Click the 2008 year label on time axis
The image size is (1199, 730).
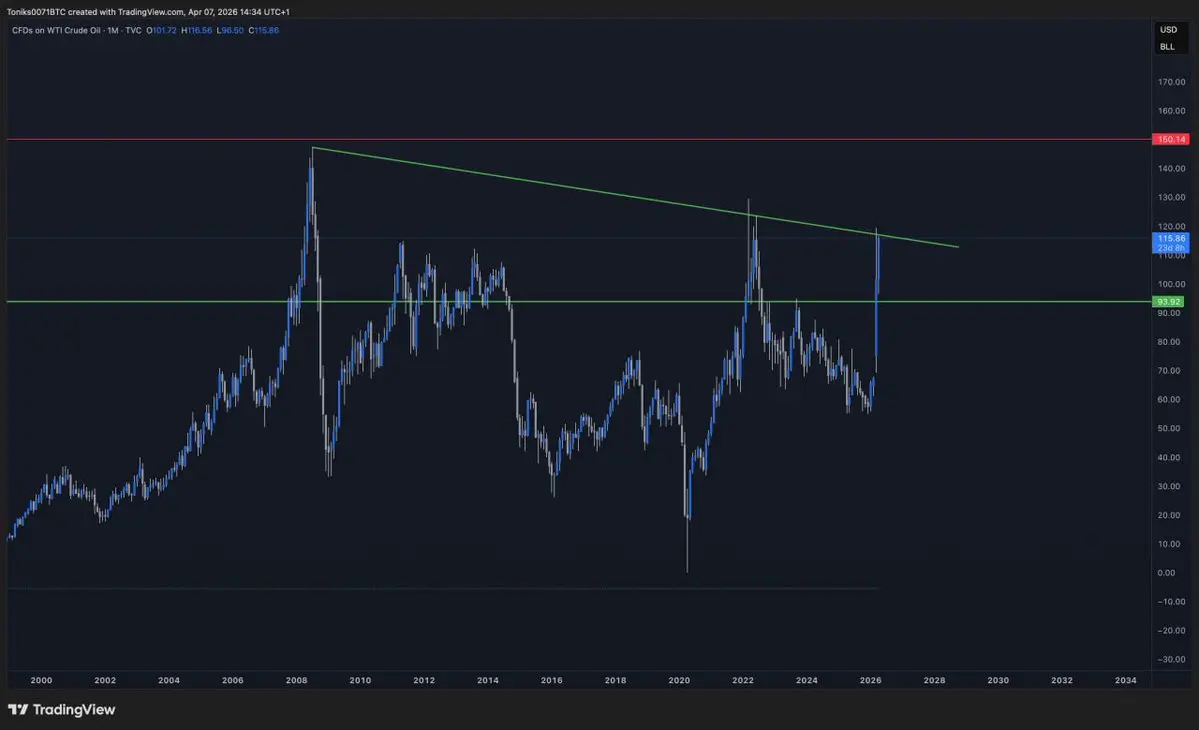click(x=297, y=680)
